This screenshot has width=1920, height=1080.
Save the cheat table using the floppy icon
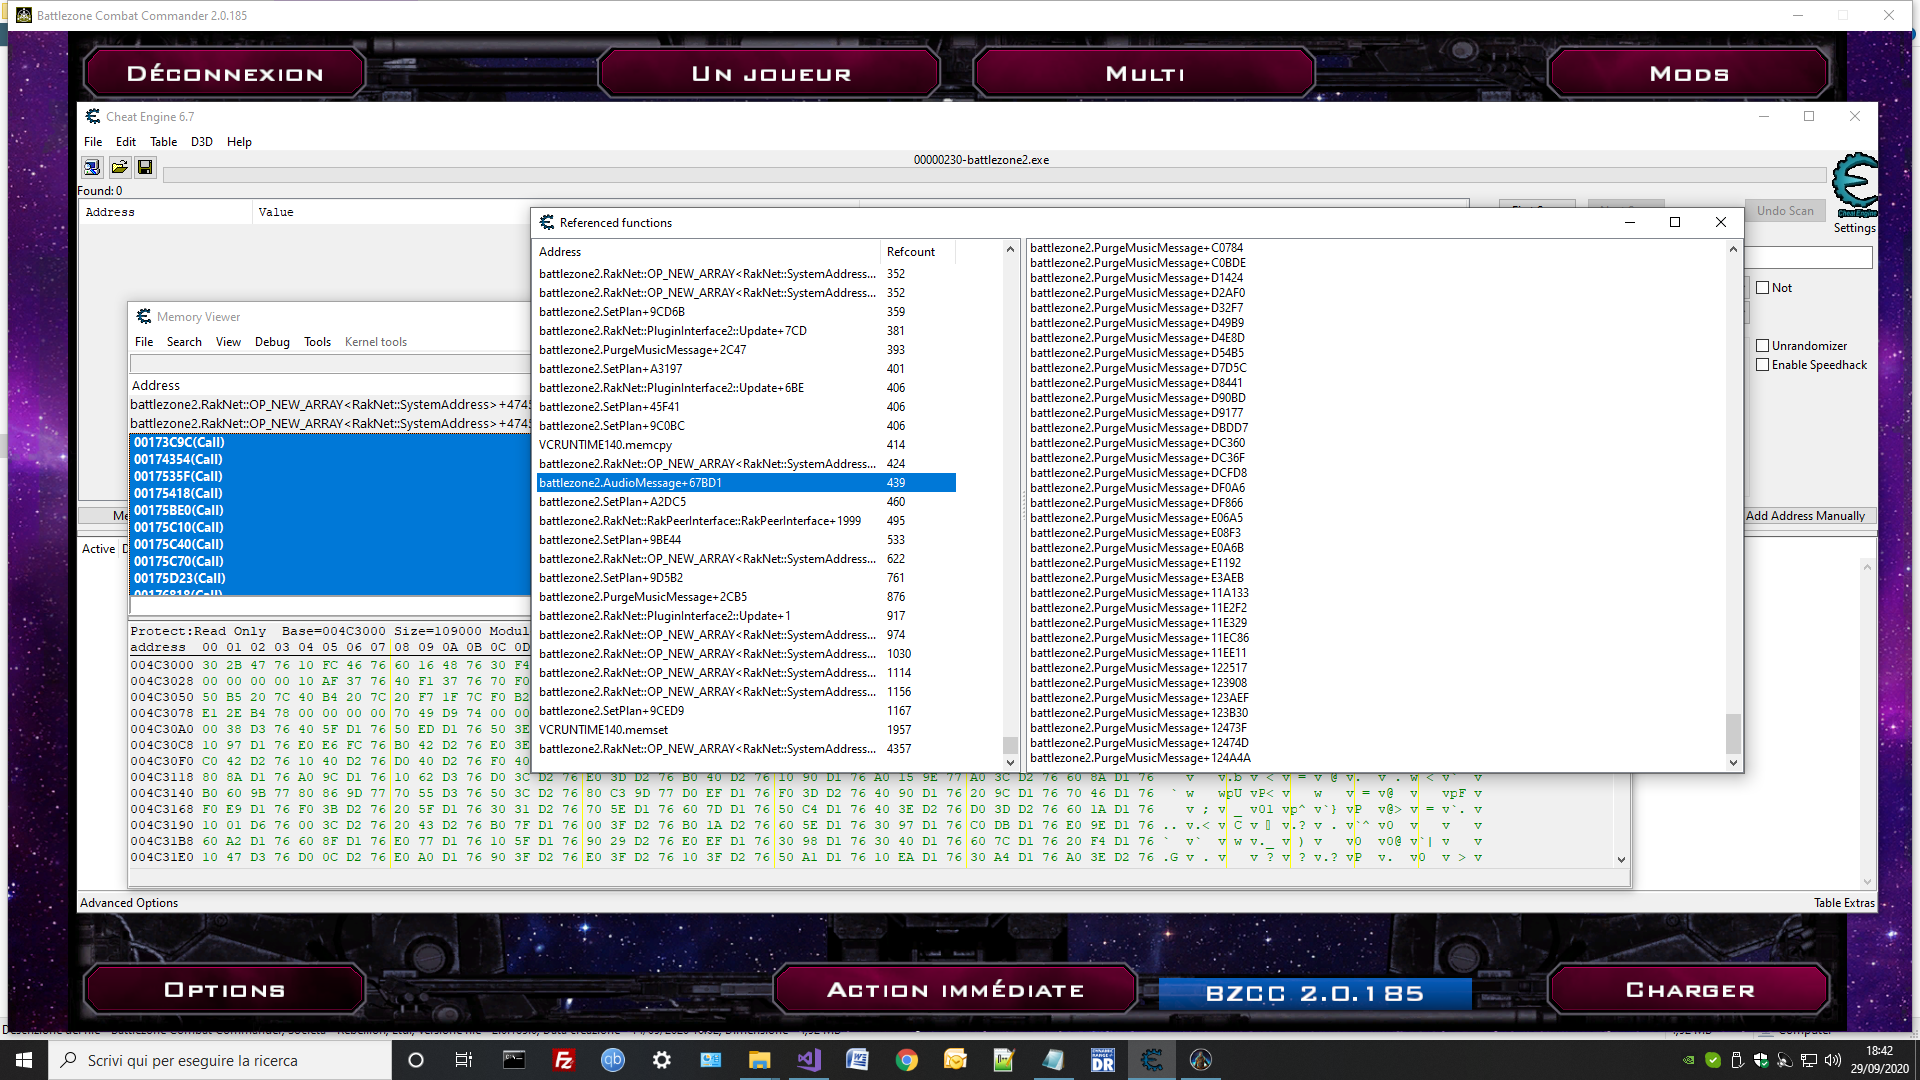(x=145, y=167)
